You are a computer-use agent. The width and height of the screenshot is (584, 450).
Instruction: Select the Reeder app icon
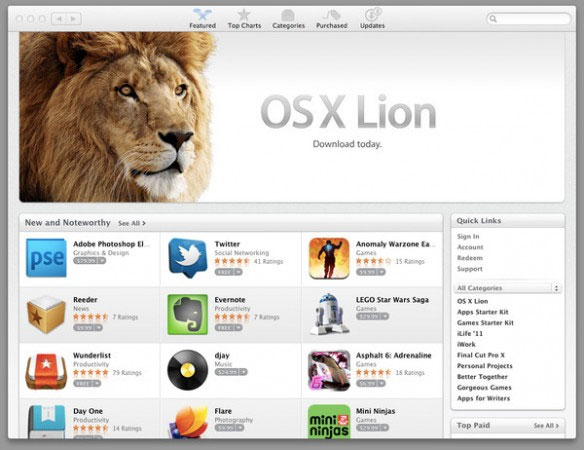46,314
